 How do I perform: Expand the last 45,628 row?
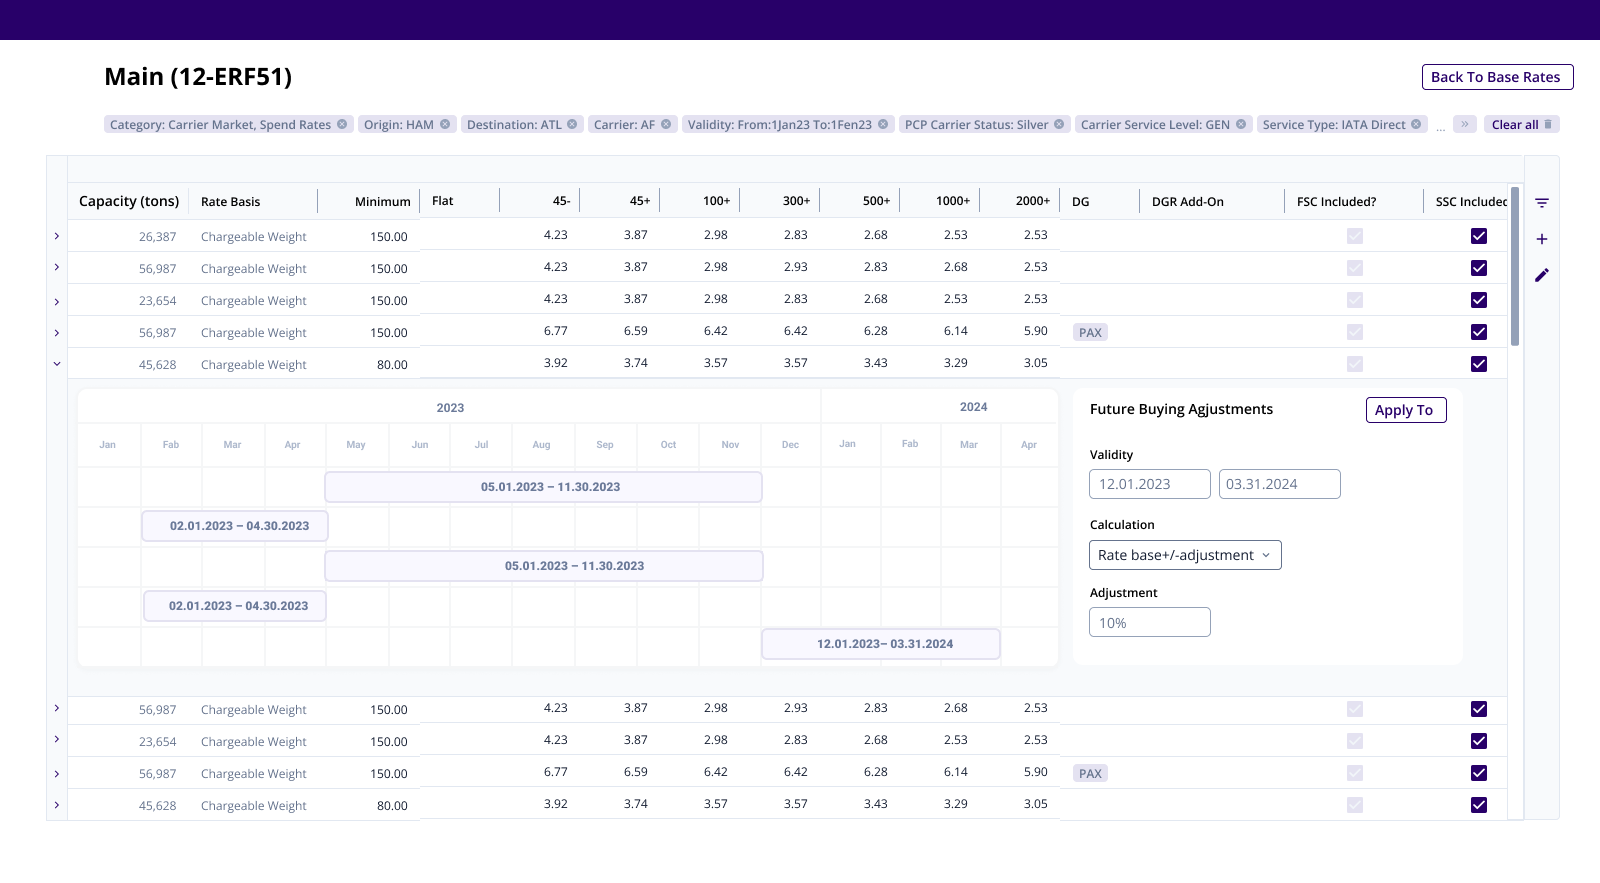(x=57, y=805)
